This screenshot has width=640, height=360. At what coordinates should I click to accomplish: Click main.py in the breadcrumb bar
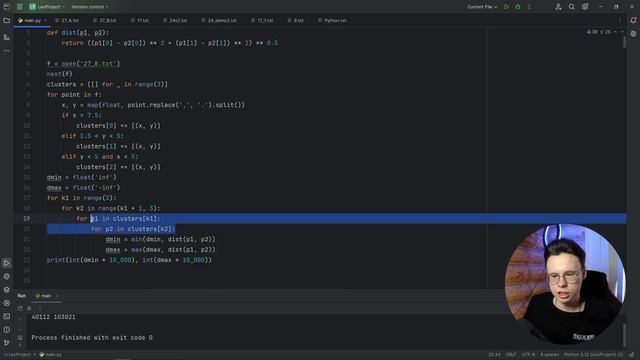[x=51, y=355]
